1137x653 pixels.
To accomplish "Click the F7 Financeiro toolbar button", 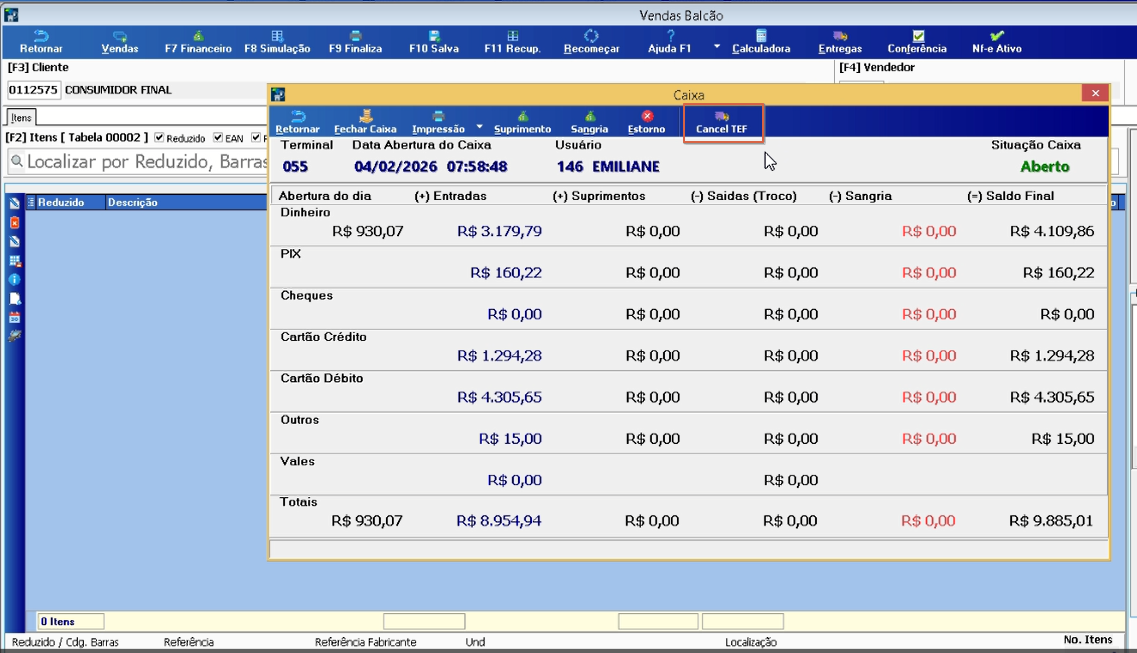I will 198,41.
